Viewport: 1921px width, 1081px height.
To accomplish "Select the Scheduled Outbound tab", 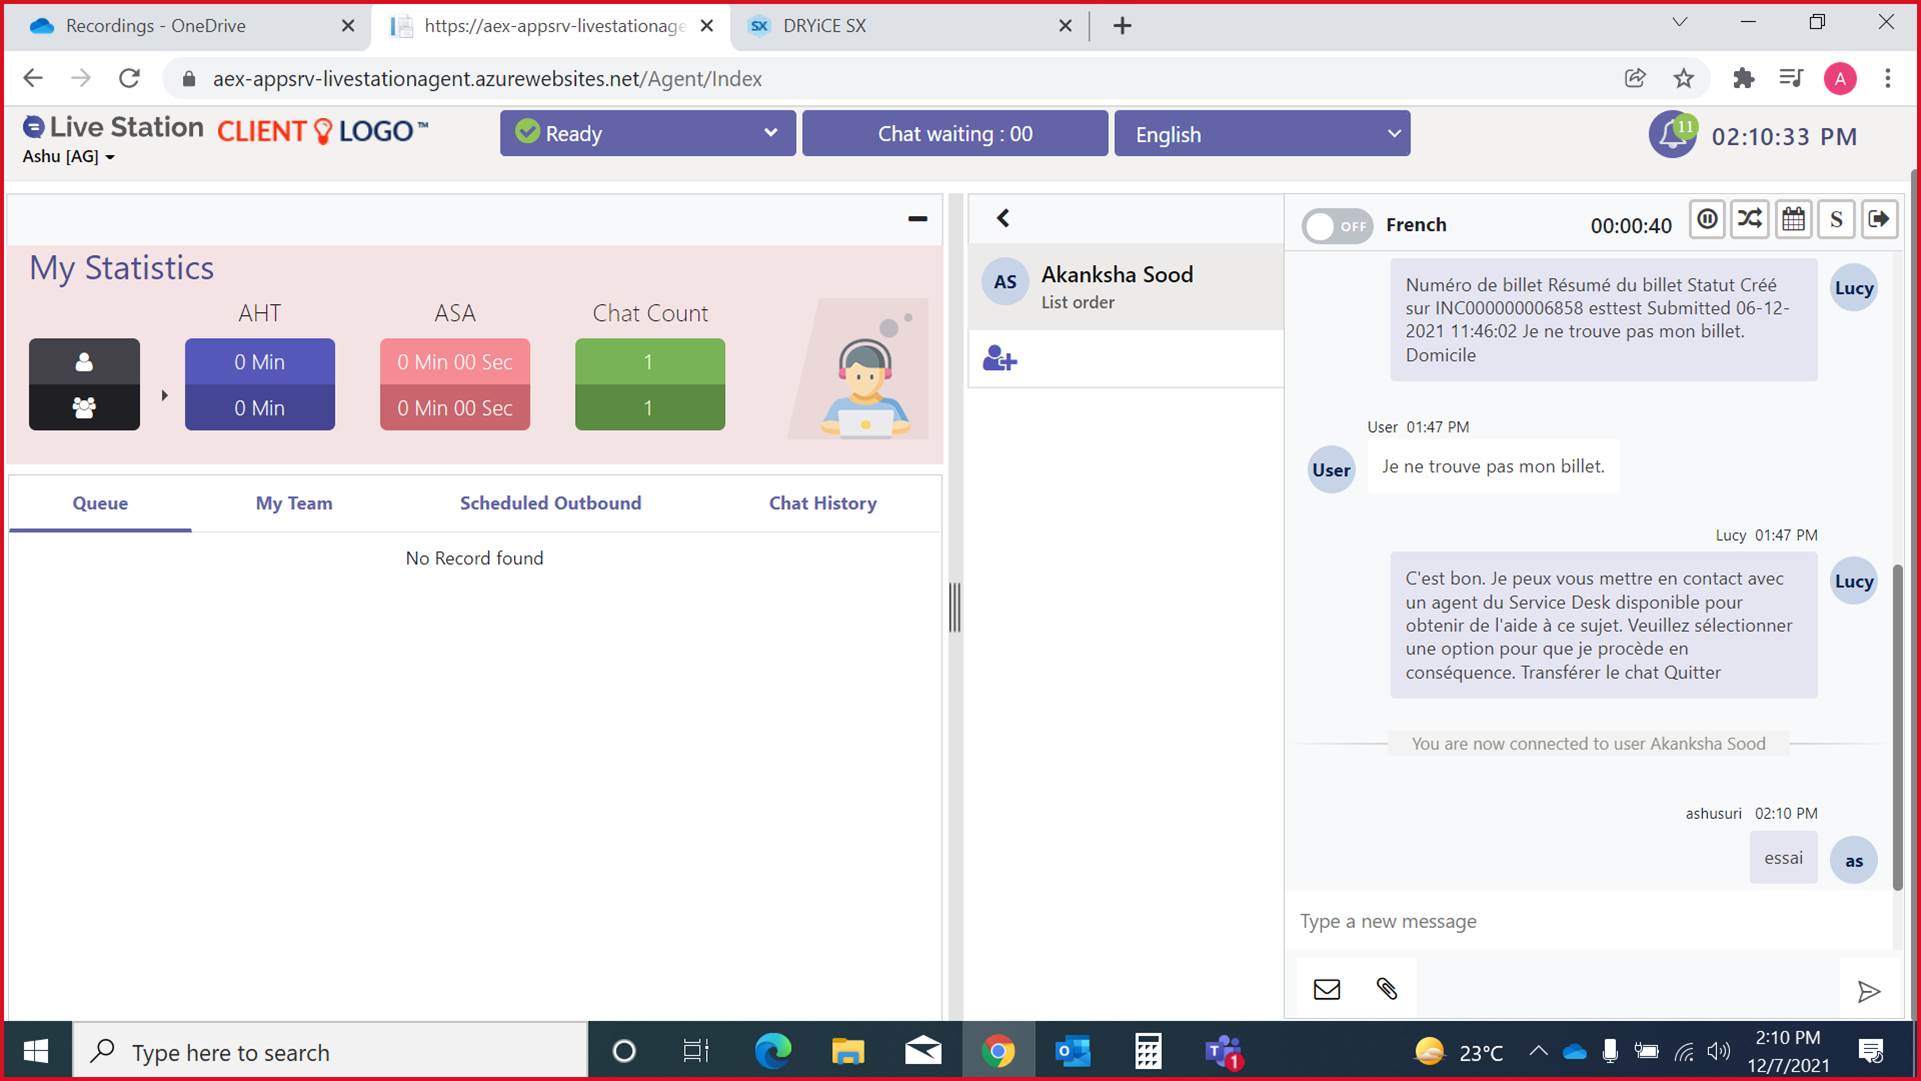I will pyautogui.click(x=550, y=503).
